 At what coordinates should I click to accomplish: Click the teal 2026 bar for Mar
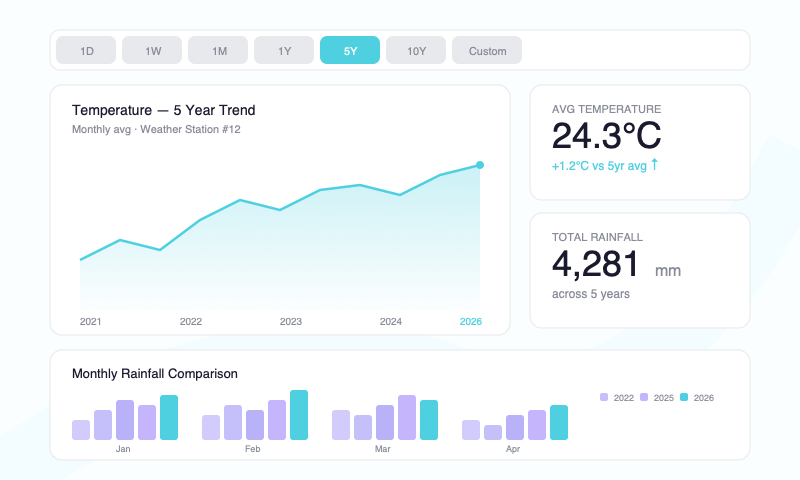click(429, 420)
